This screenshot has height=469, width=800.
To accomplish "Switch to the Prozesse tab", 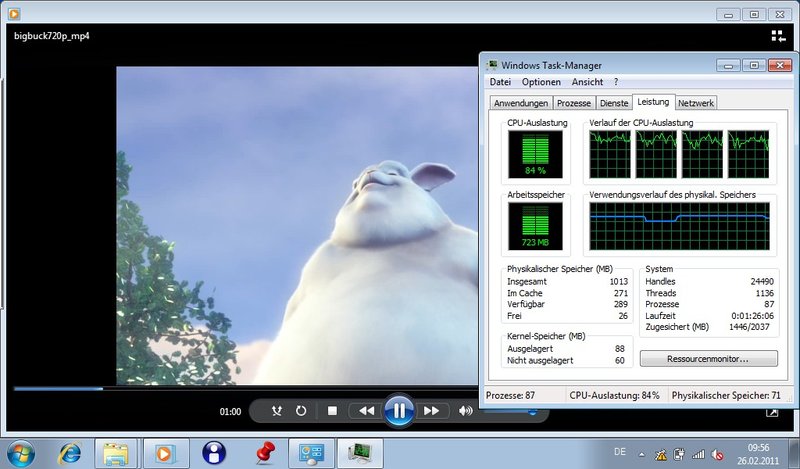I will (x=573, y=103).
